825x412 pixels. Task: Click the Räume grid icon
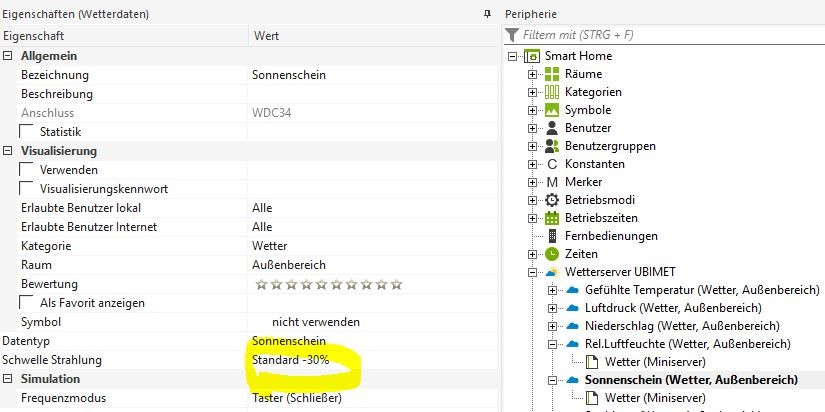click(x=552, y=74)
